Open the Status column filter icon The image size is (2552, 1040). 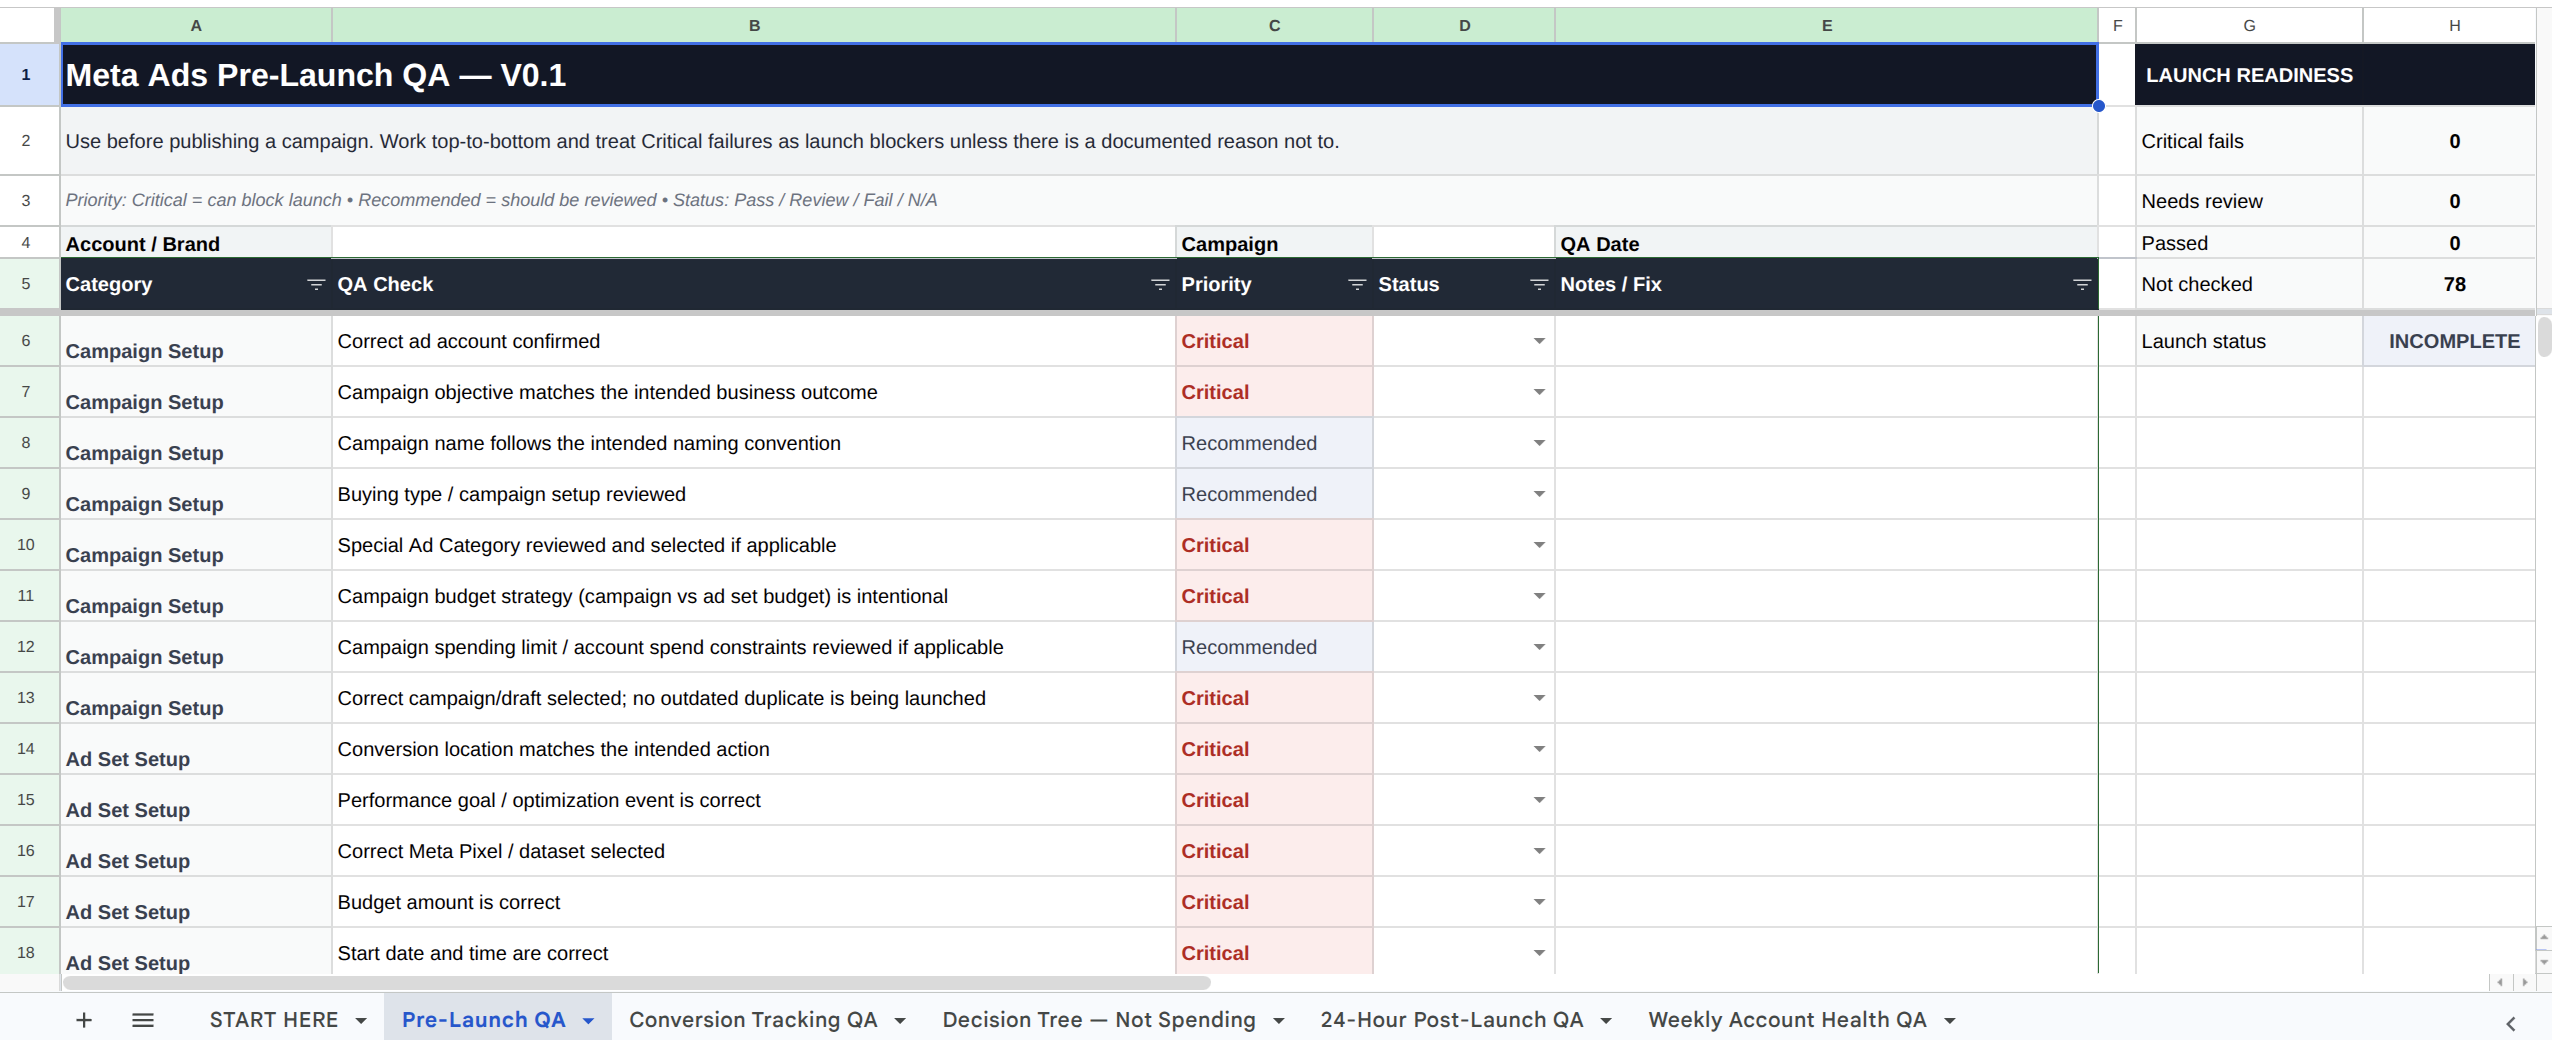1539,285
